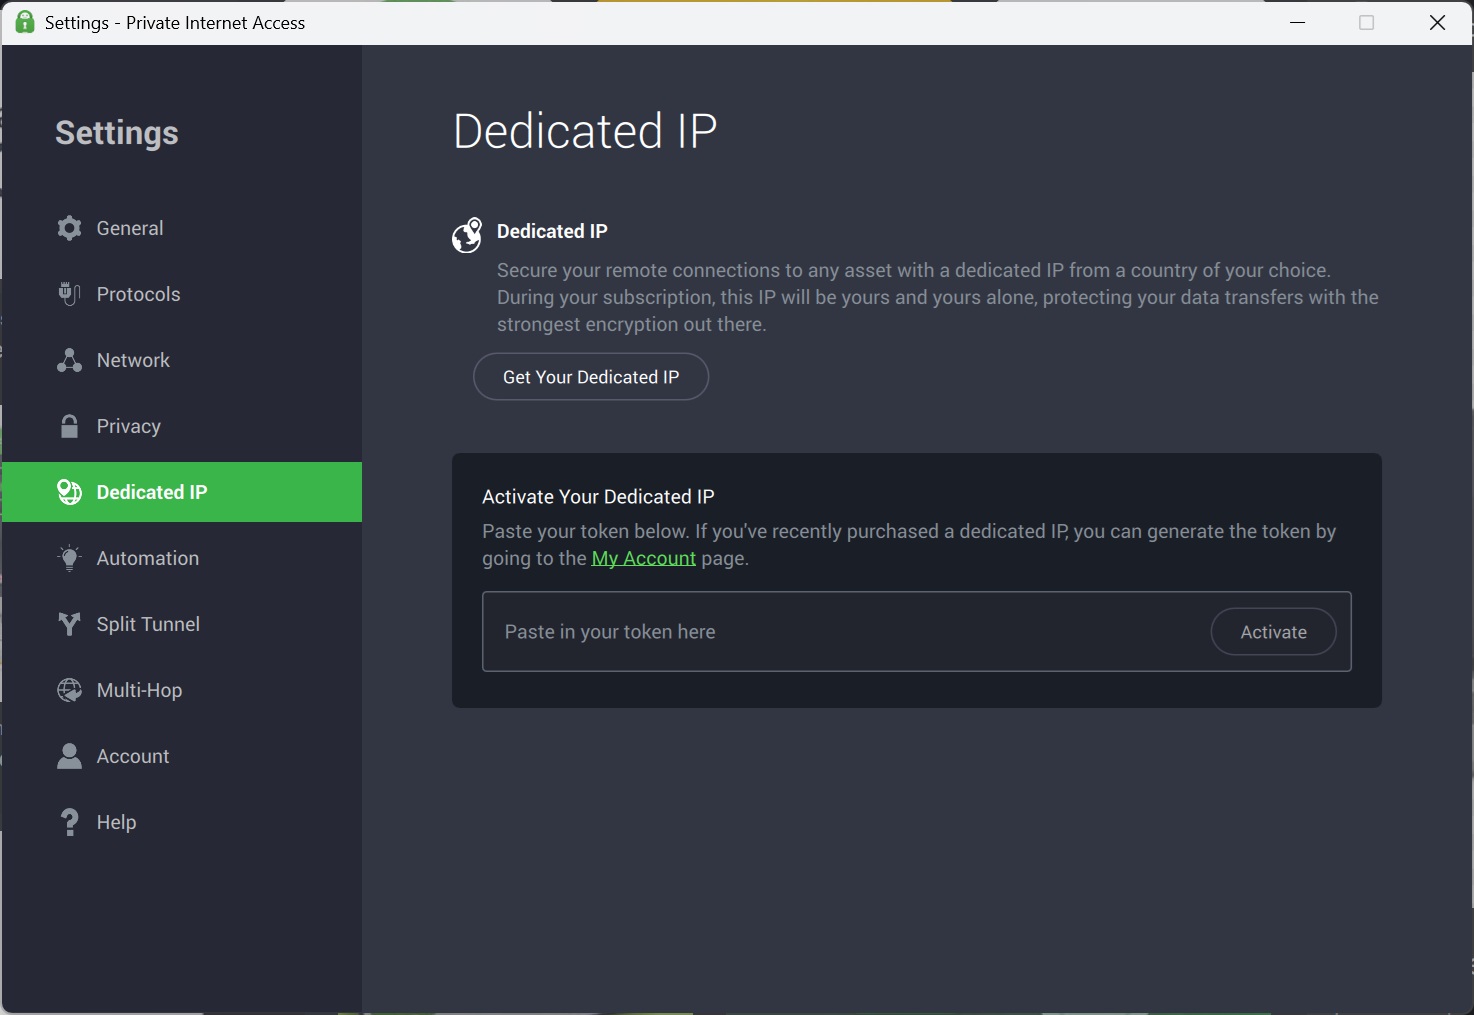Click the Automation lightbulb icon
1474x1015 pixels.
69,558
